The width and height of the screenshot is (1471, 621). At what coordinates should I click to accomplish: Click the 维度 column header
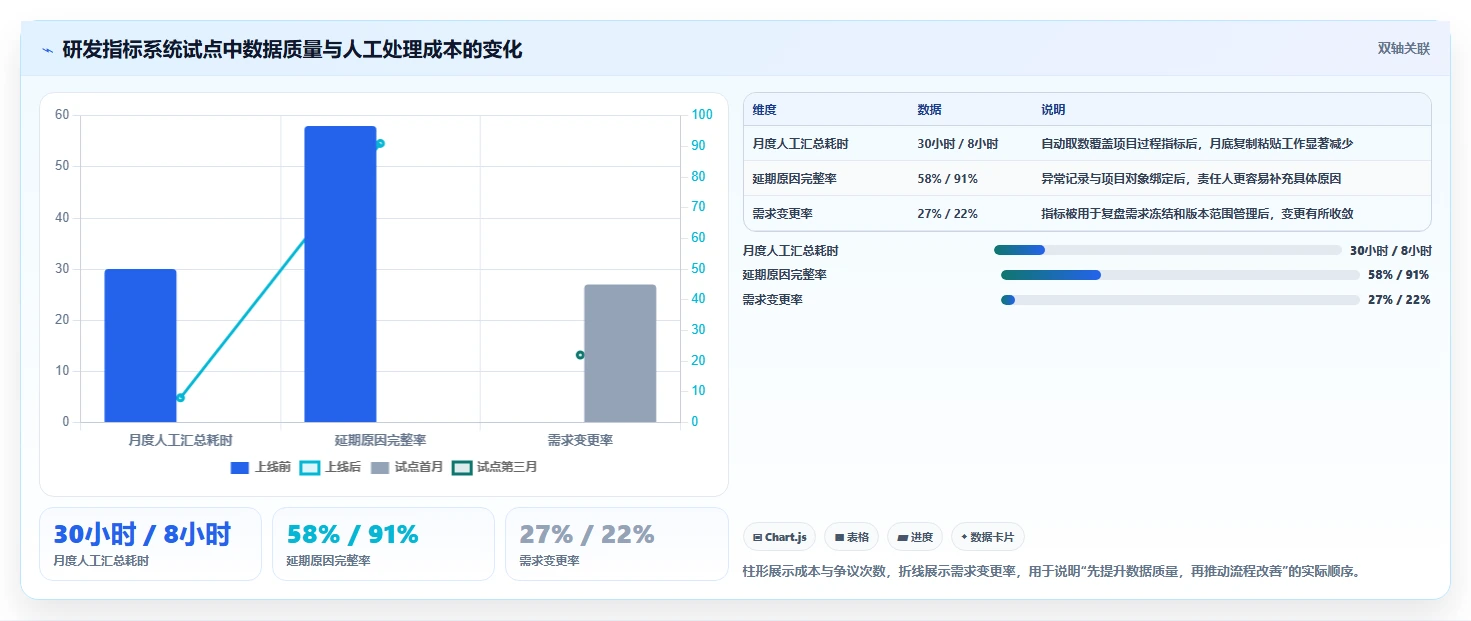click(765, 110)
